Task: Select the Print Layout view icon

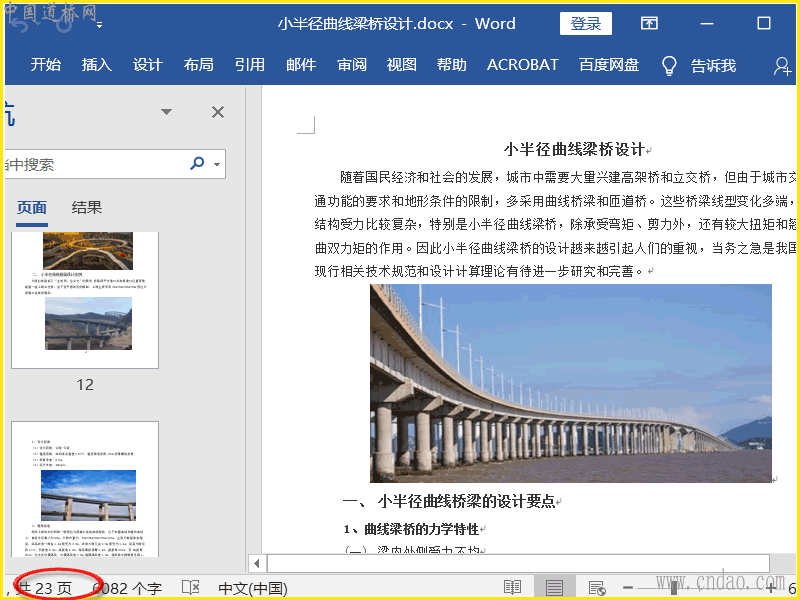Action: pyautogui.click(x=554, y=588)
